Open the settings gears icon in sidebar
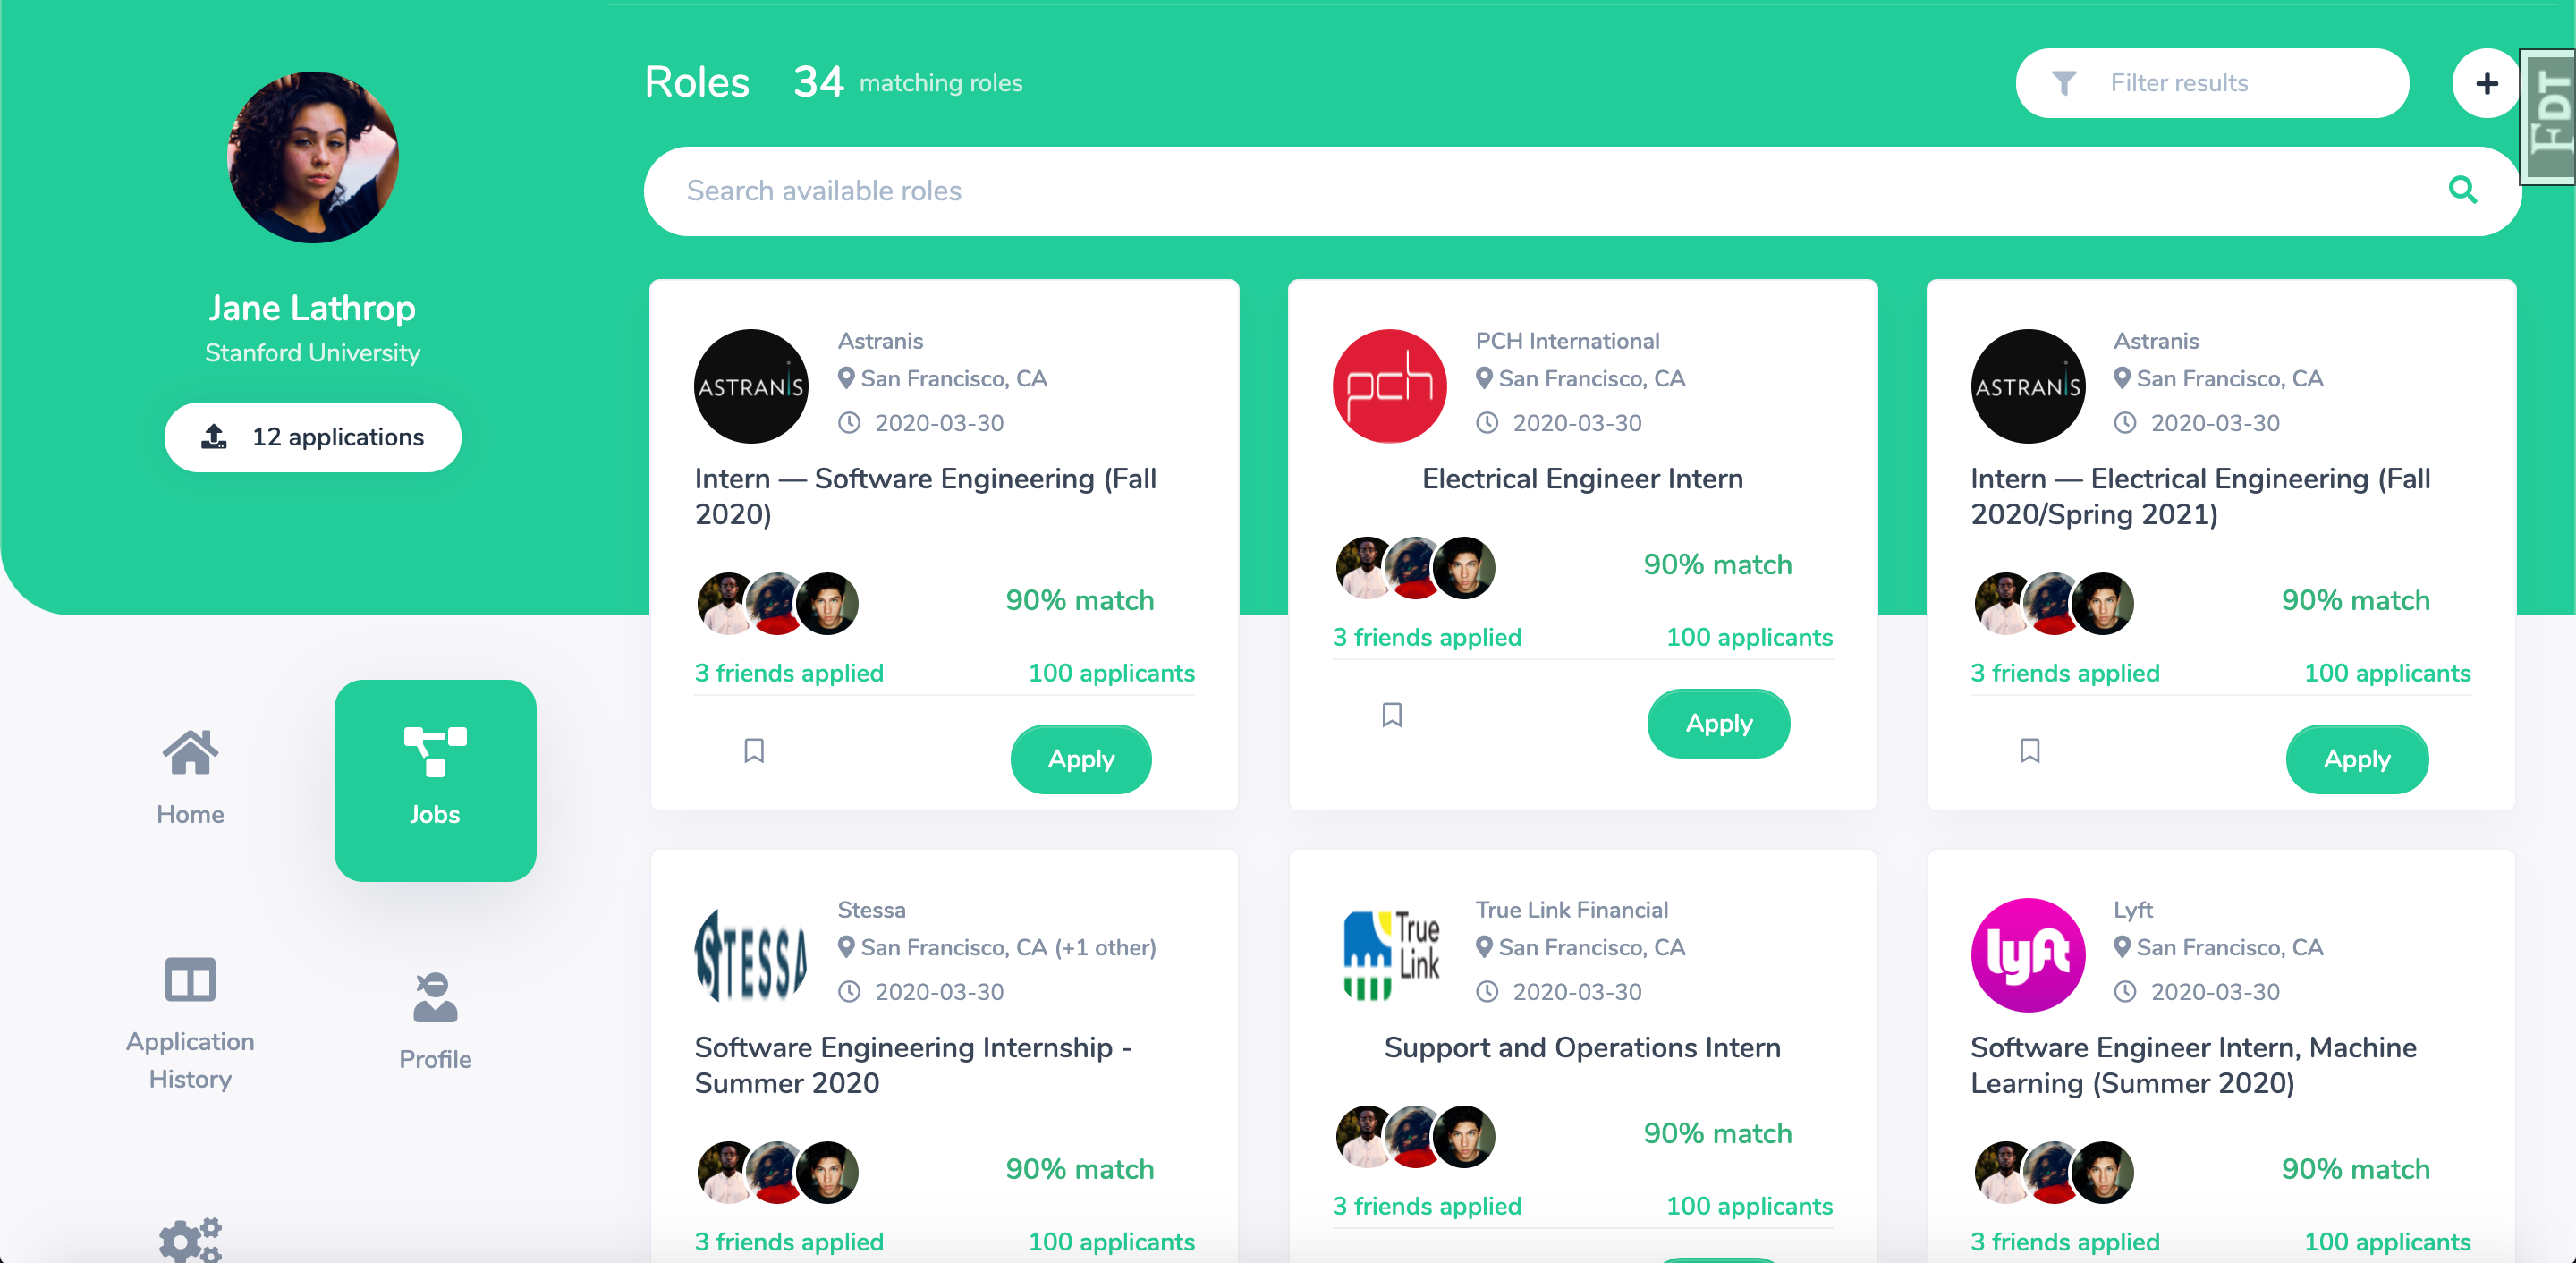The height and width of the screenshot is (1263, 2576). [x=190, y=1240]
